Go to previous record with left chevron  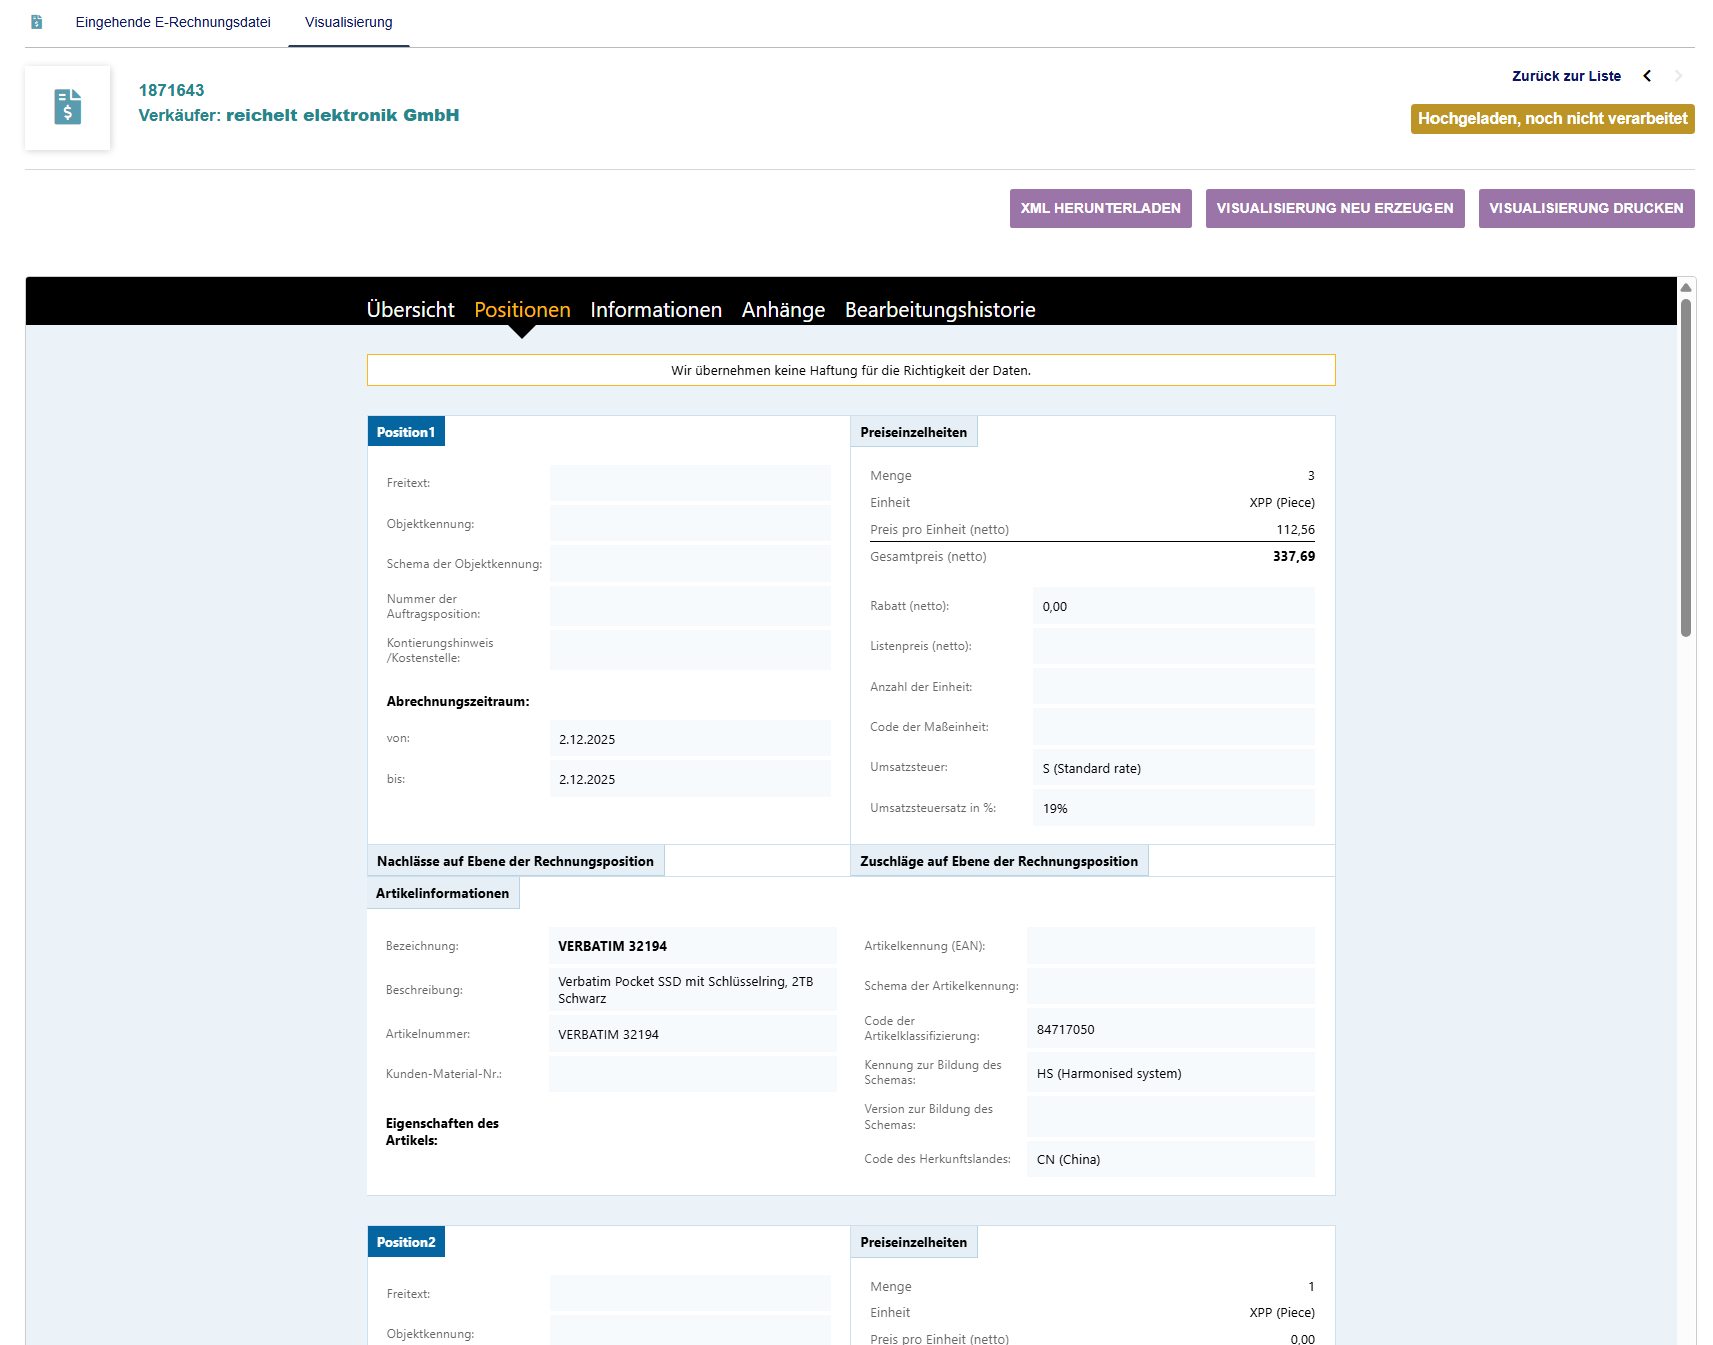1647,76
